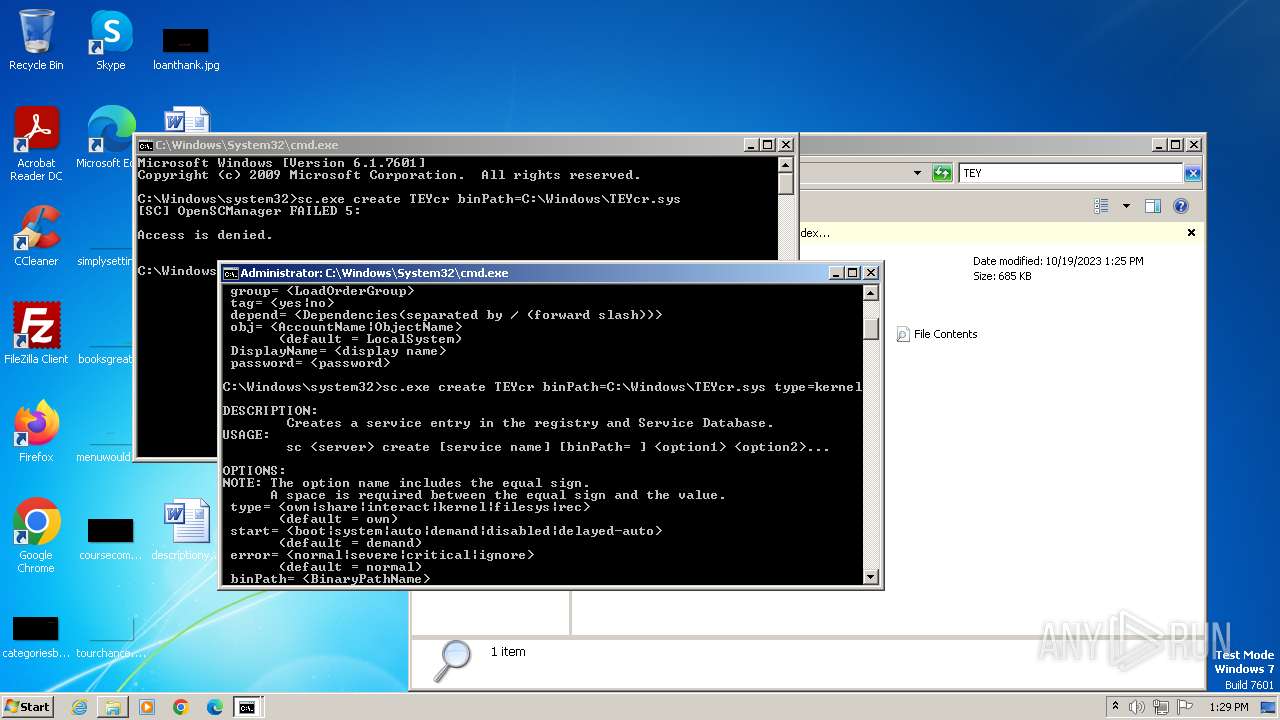1280x720 pixels.
Task: Open the Explorer view options dropdown arrow
Action: tap(1126, 206)
